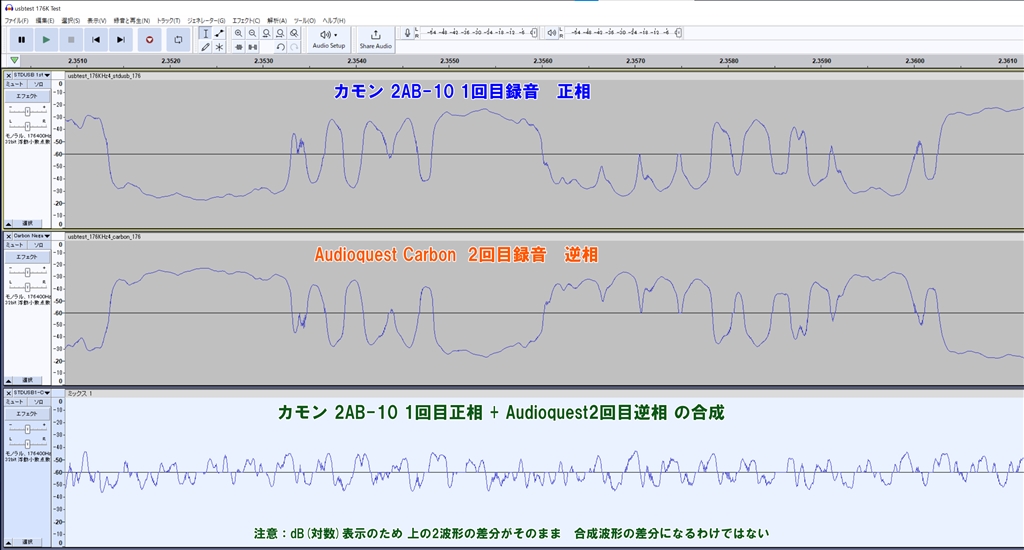Open the ヘルプ(H) menu
This screenshot has height=550, width=1024.
point(334,21)
